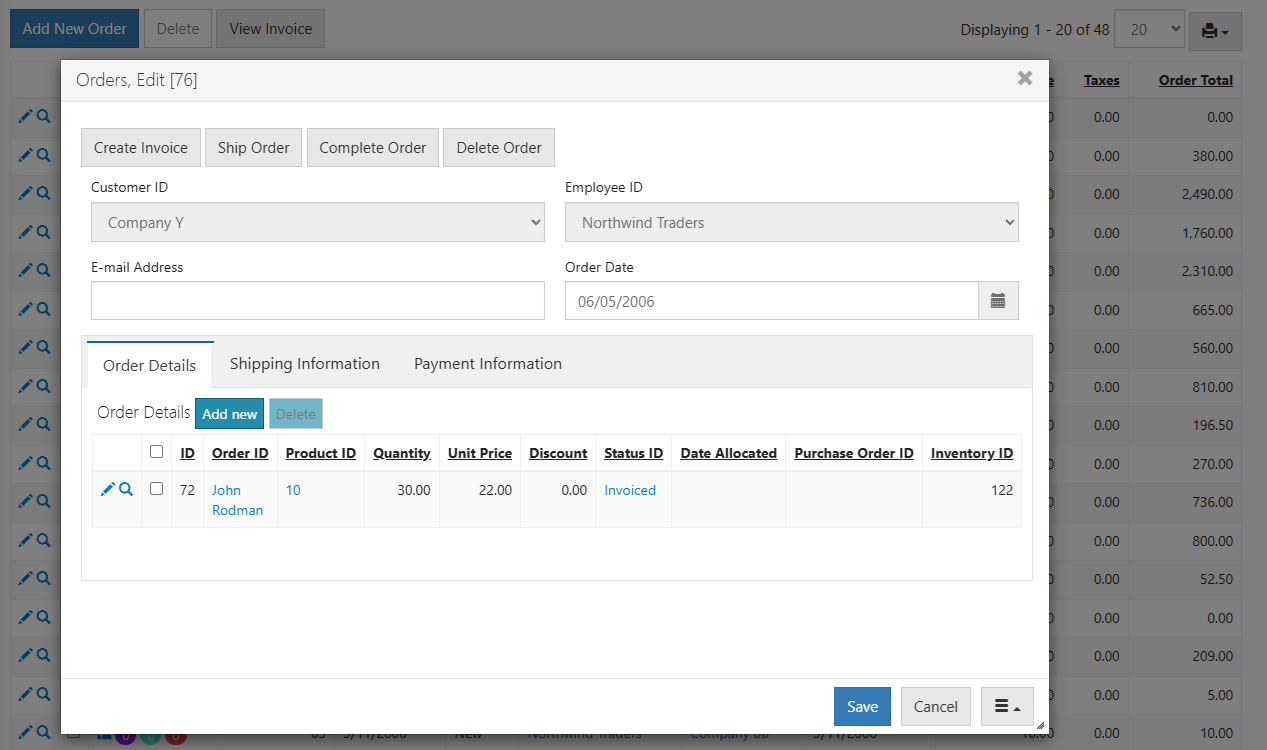Image resolution: width=1267 pixels, height=750 pixels.
Task: Click Add new in Order Details
Action: [230, 414]
